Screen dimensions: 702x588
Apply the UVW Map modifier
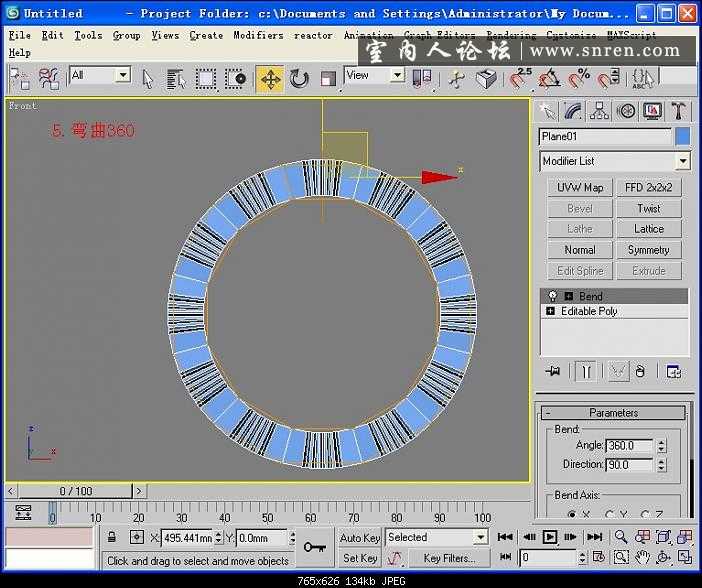(x=580, y=188)
